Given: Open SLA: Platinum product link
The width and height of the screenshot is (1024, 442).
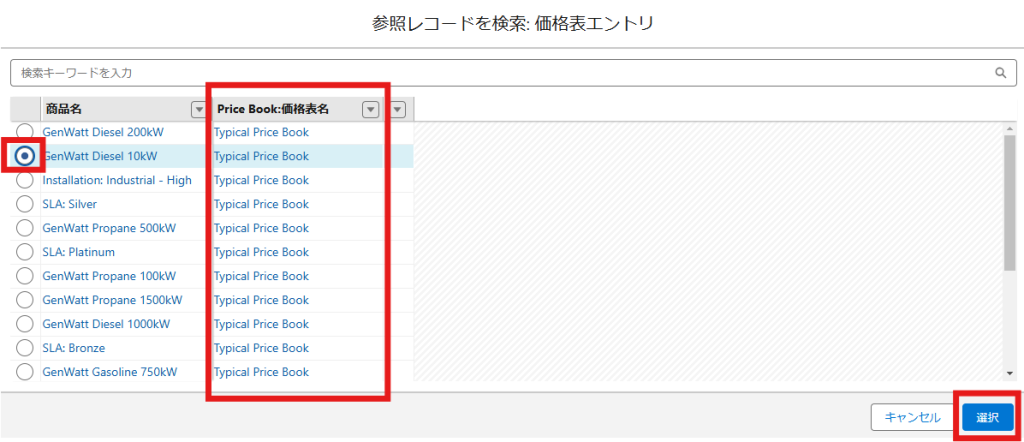Looking at the screenshot, I should click(x=78, y=252).
